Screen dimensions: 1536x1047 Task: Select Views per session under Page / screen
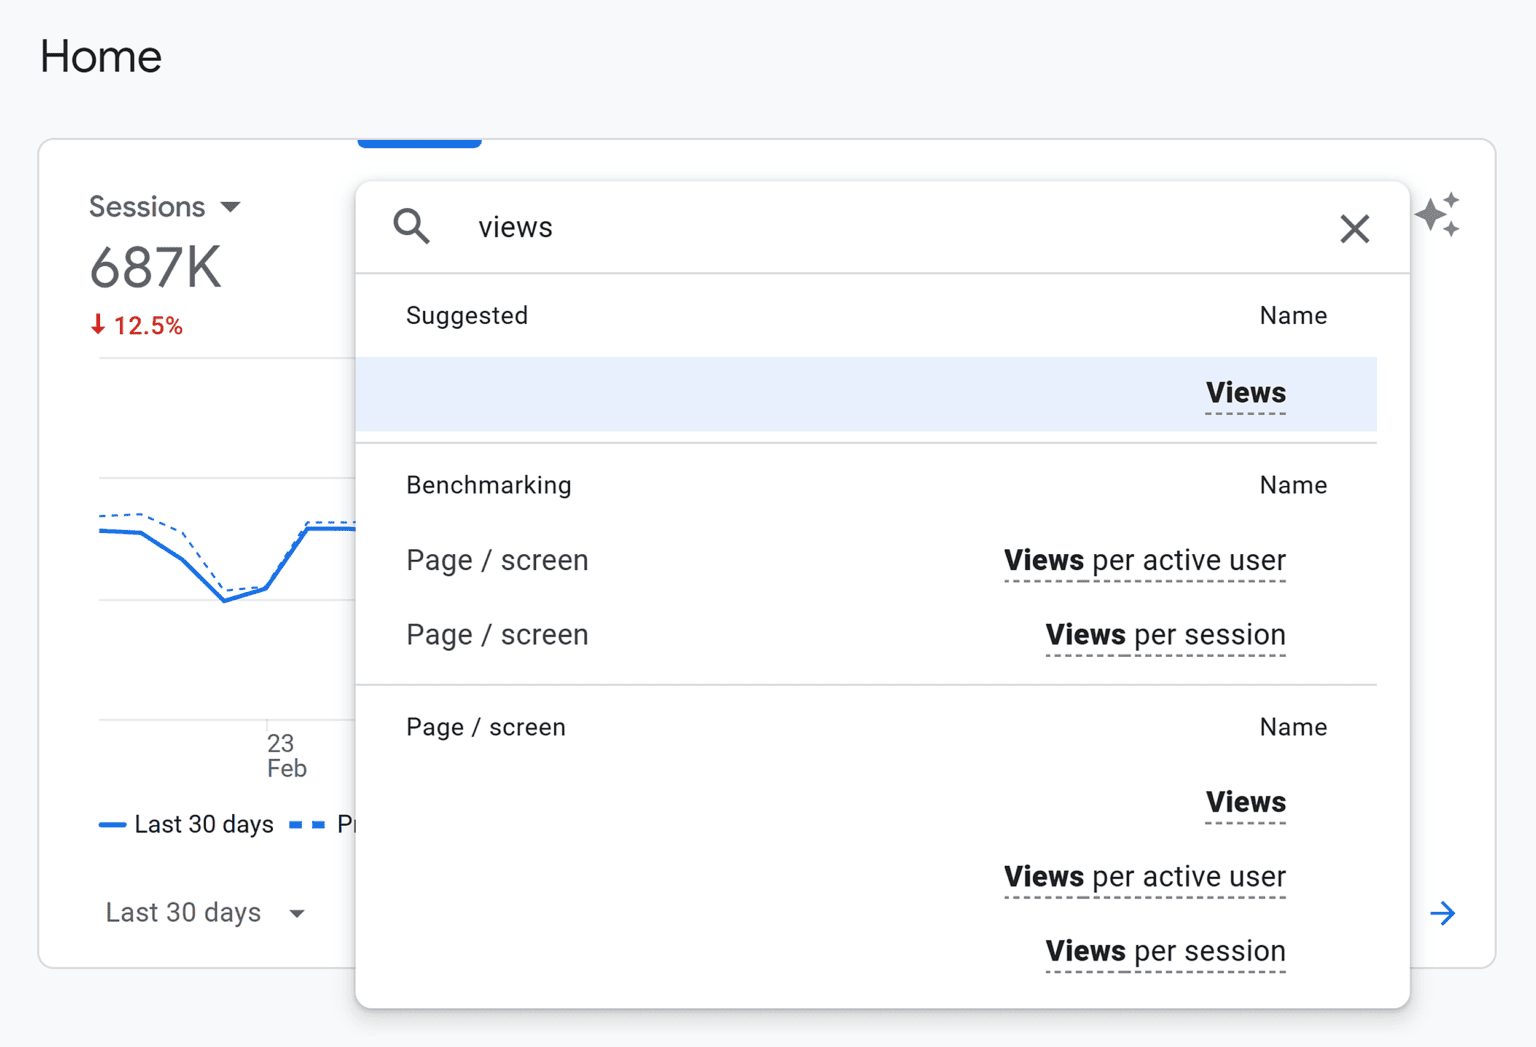pyautogui.click(x=1164, y=951)
